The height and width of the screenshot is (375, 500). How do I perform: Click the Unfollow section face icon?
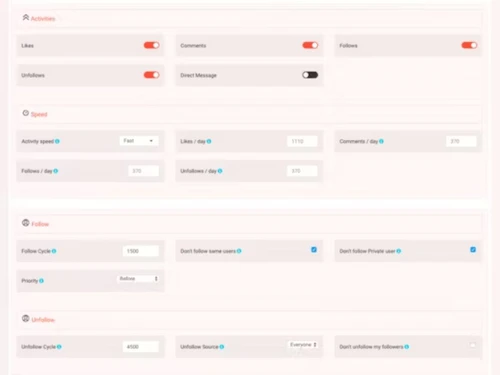pyautogui.click(x=26, y=318)
